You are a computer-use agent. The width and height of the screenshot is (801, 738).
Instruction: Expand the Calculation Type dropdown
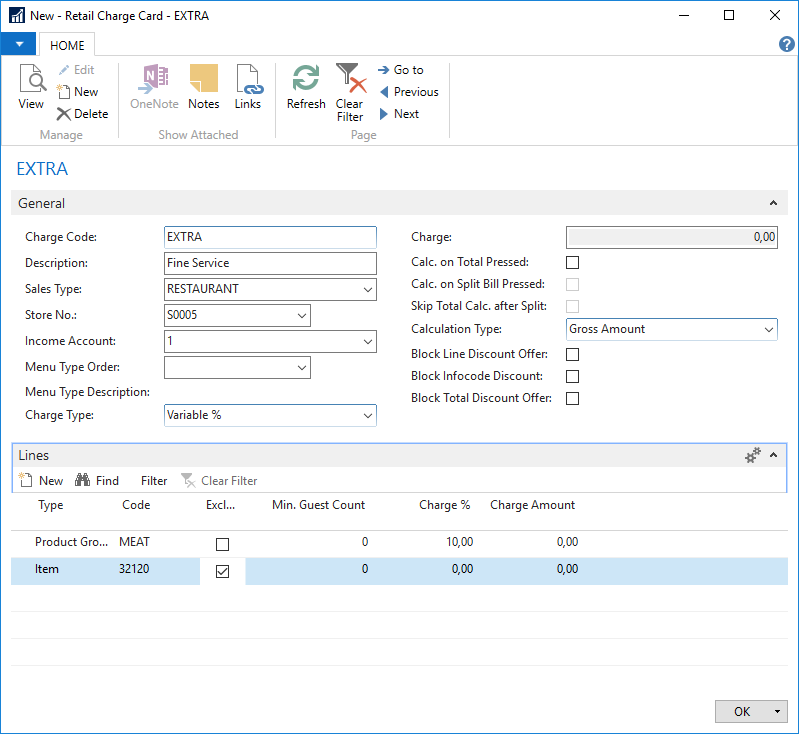[x=768, y=329]
